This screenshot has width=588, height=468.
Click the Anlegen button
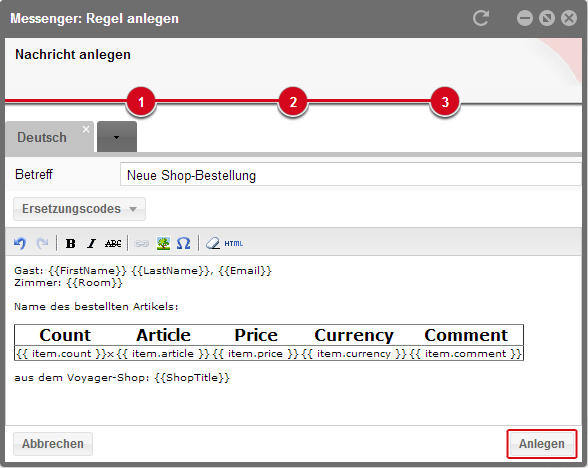542,444
